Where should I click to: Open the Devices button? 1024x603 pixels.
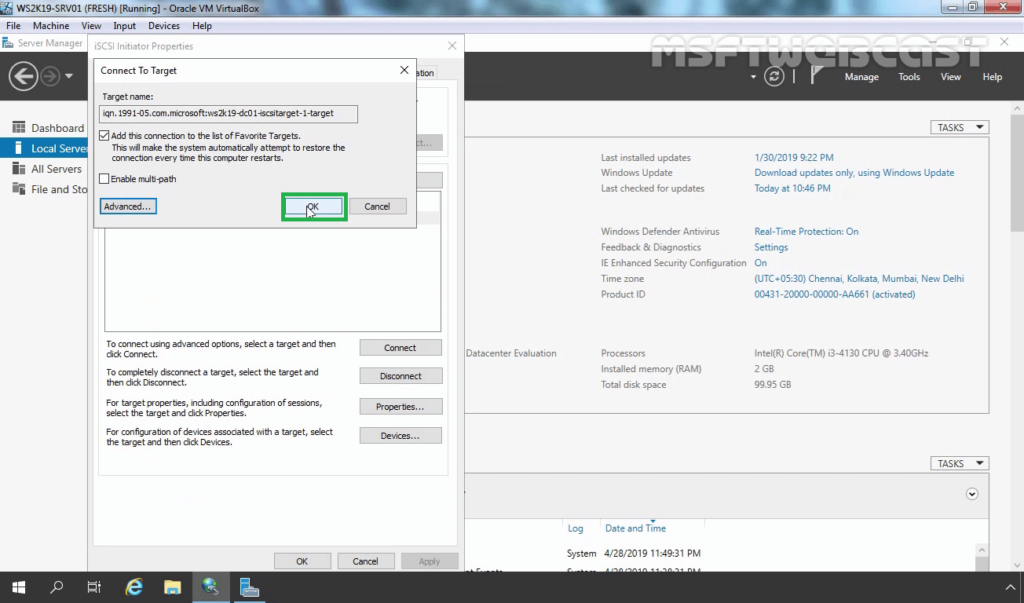click(x=400, y=435)
